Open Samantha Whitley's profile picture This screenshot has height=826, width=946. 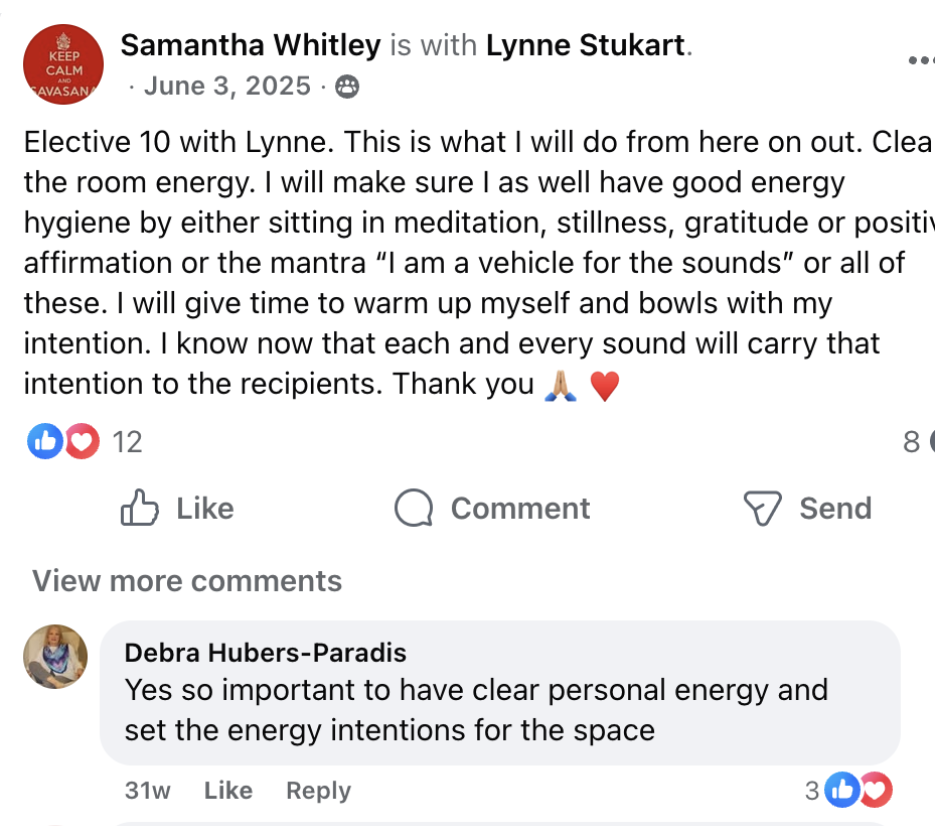tap(63, 64)
